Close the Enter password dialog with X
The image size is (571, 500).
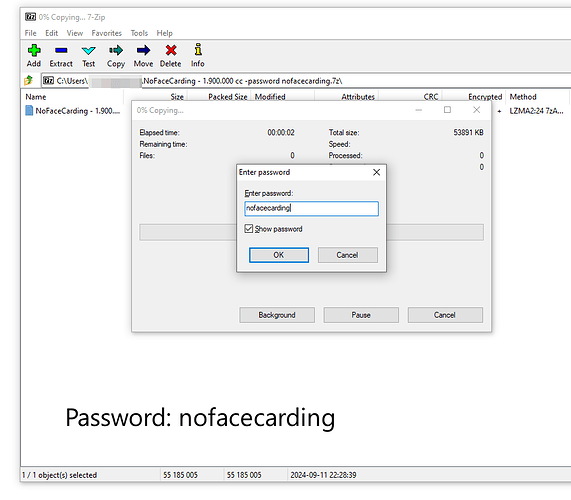pos(377,172)
